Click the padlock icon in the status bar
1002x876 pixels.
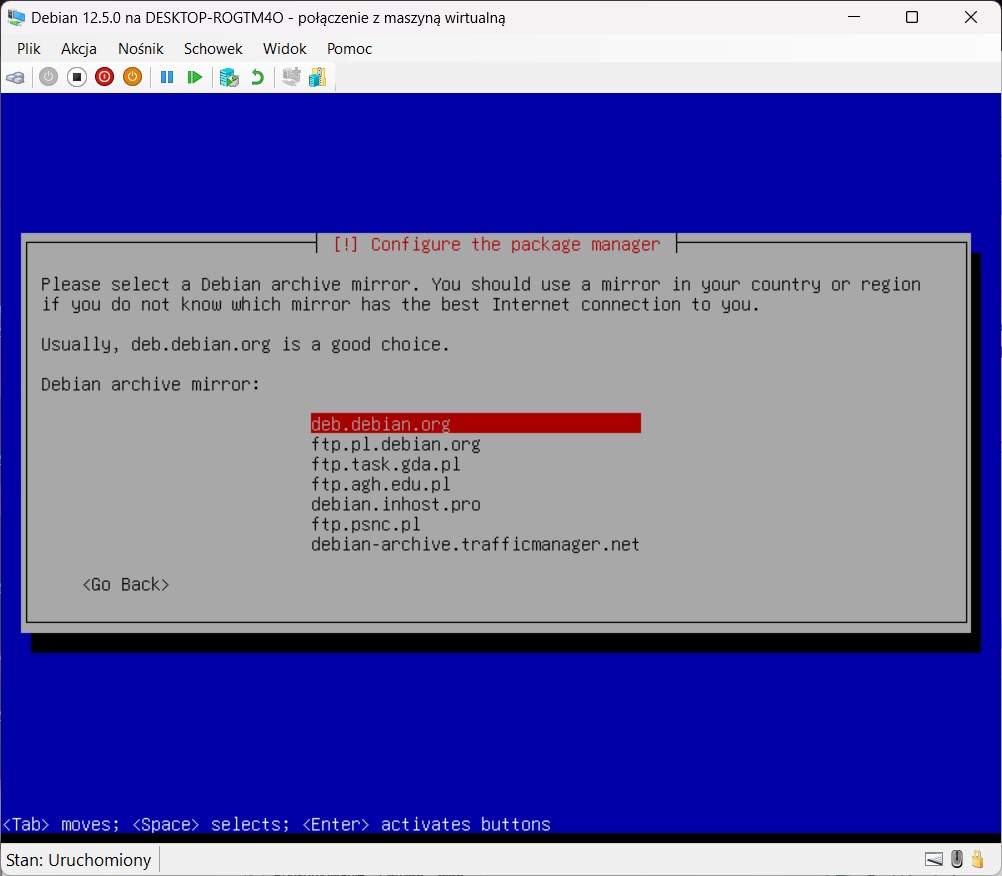(x=978, y=859)
